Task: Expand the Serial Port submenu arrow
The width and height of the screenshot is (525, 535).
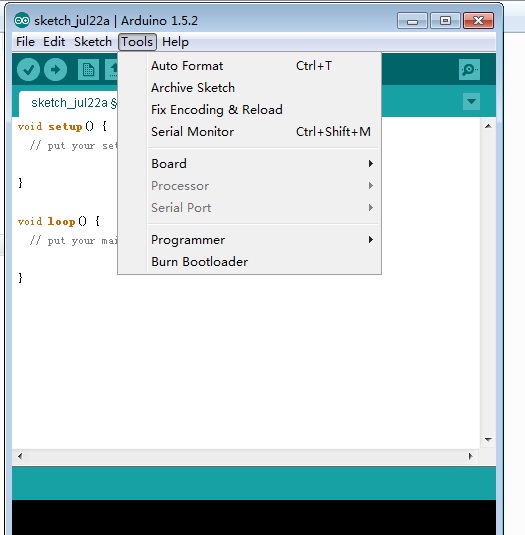Action: point(371,207)
